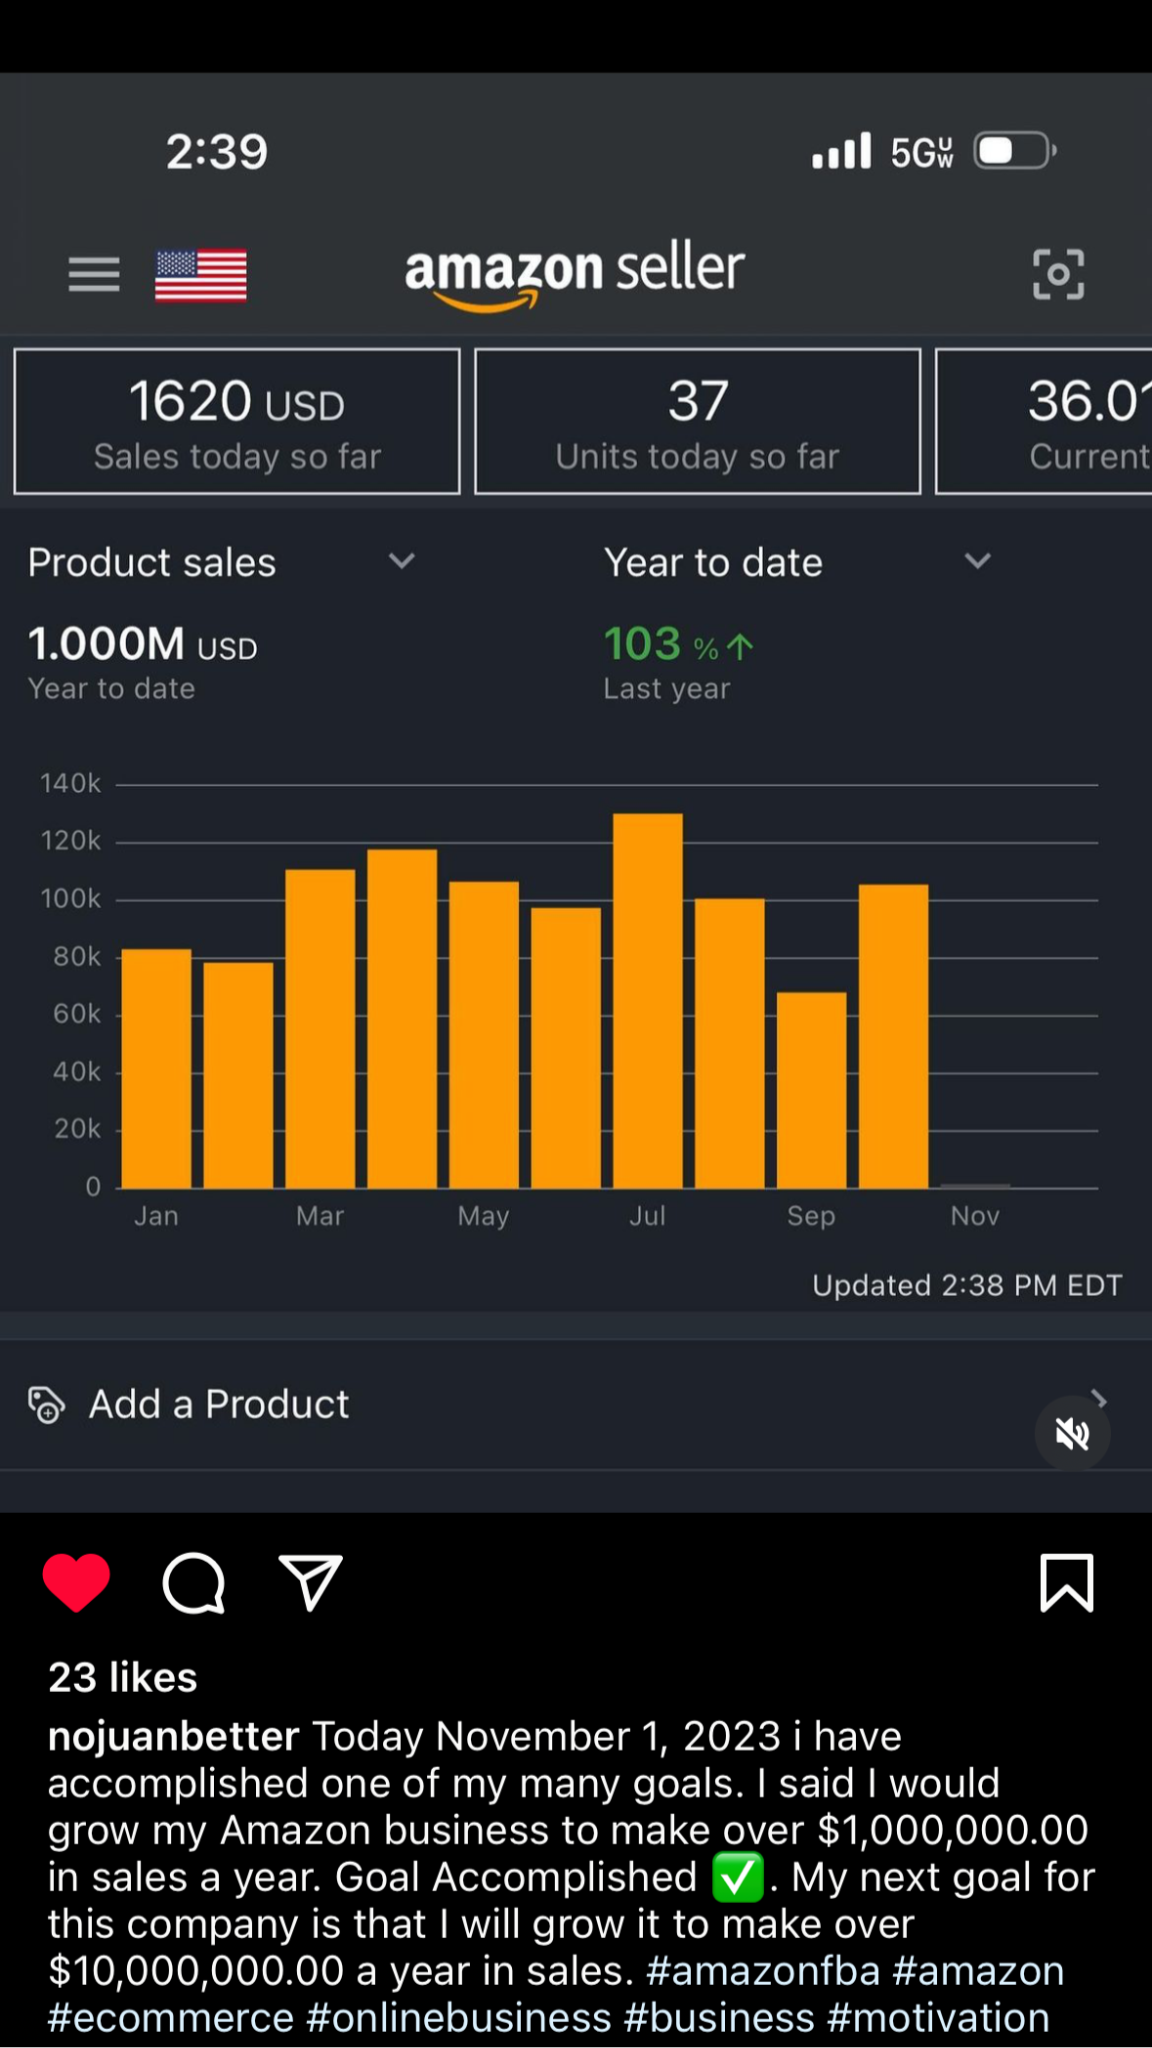Open the Sales today so far card
Viewport: 1152px width, 2048px height.
237,421
